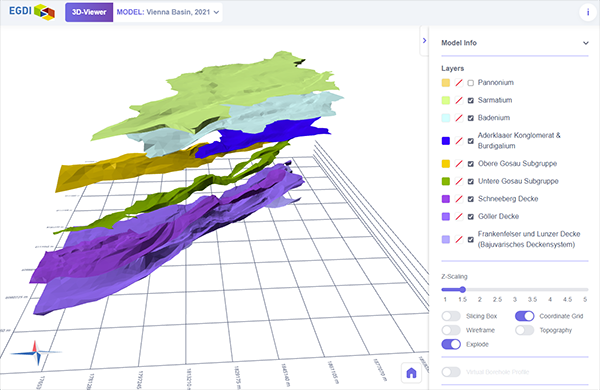The image size is (600, 390).
Task: Uncheck the Schneeberg Decke layer
Action: tap(471, 199)
